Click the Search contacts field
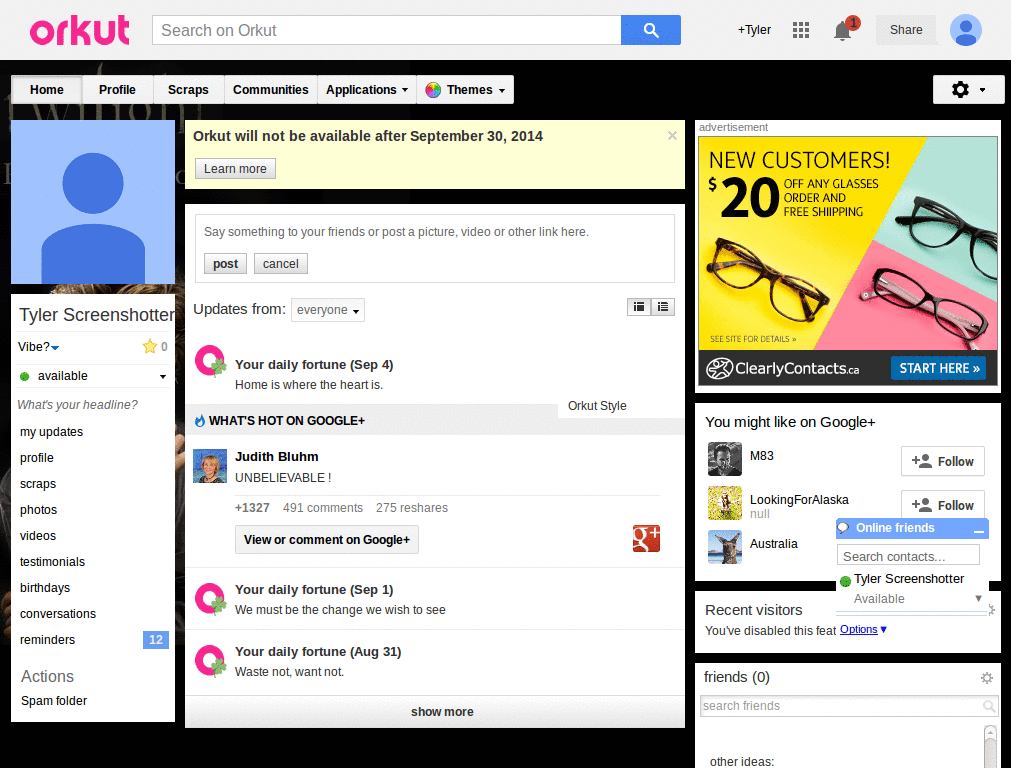Screen dimensions: 1024x768 (x=908, y=556)
